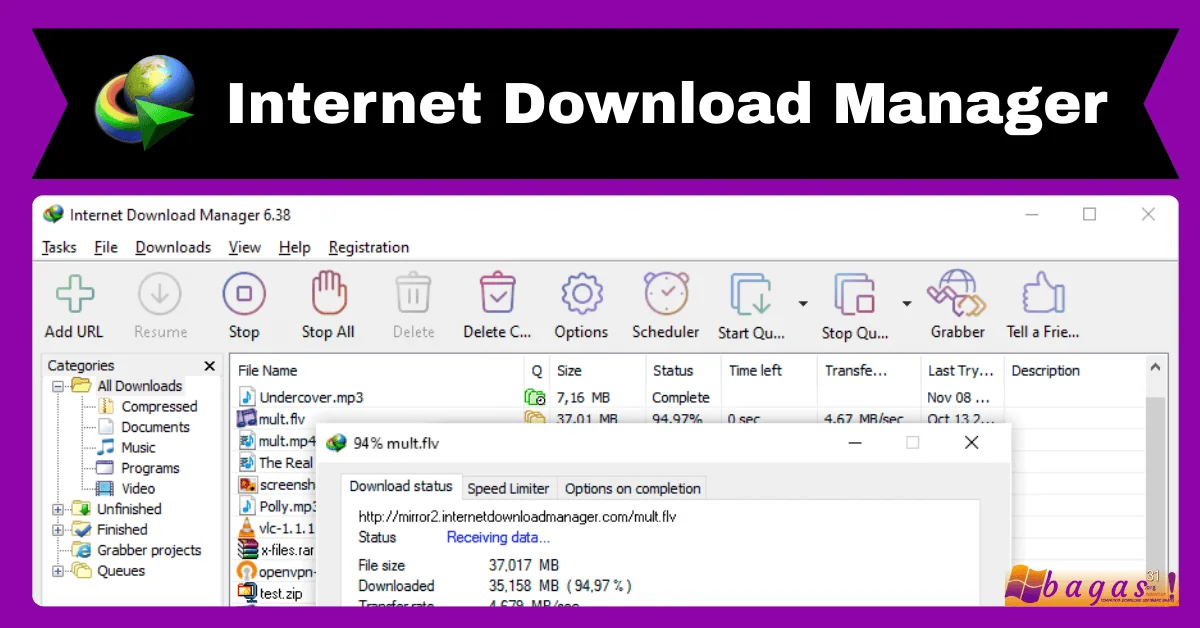
Task: Close the Categories panel
Action: click(x=210, y=365)
